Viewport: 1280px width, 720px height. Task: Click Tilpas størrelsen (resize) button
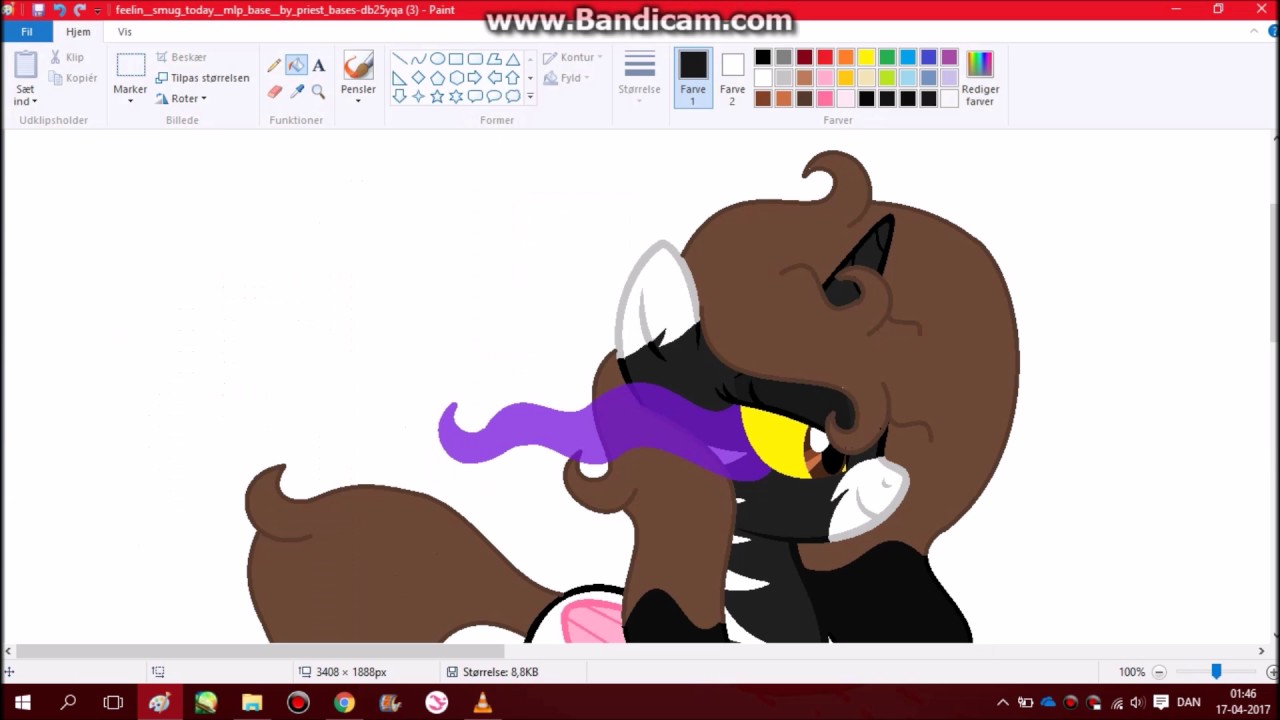click(x=202, y=78)
